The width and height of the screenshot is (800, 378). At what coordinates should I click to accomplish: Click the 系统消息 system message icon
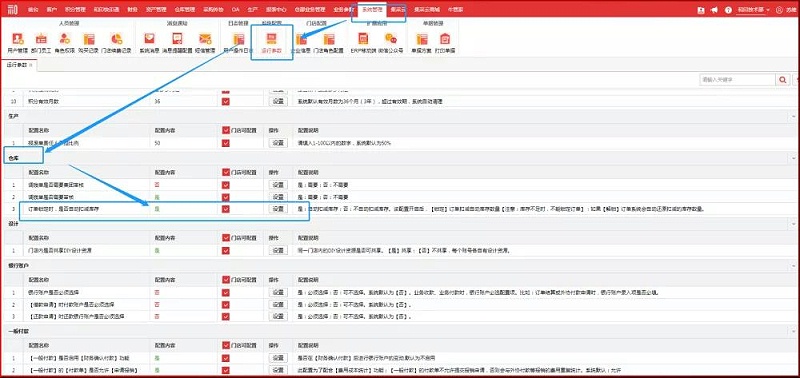pos(149,43)
